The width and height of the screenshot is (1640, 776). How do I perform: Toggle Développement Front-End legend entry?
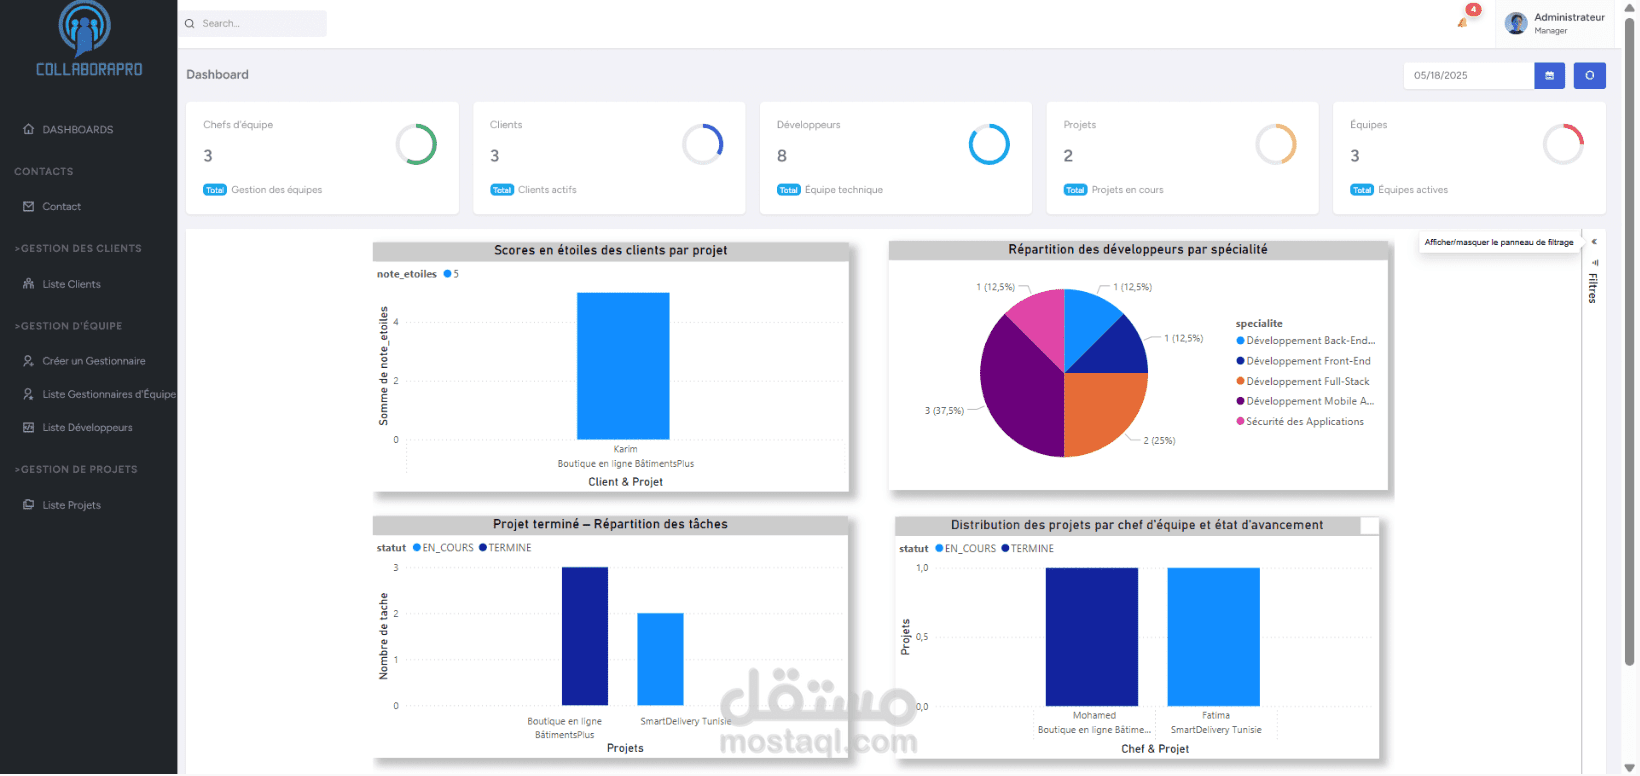point(1303,361)
